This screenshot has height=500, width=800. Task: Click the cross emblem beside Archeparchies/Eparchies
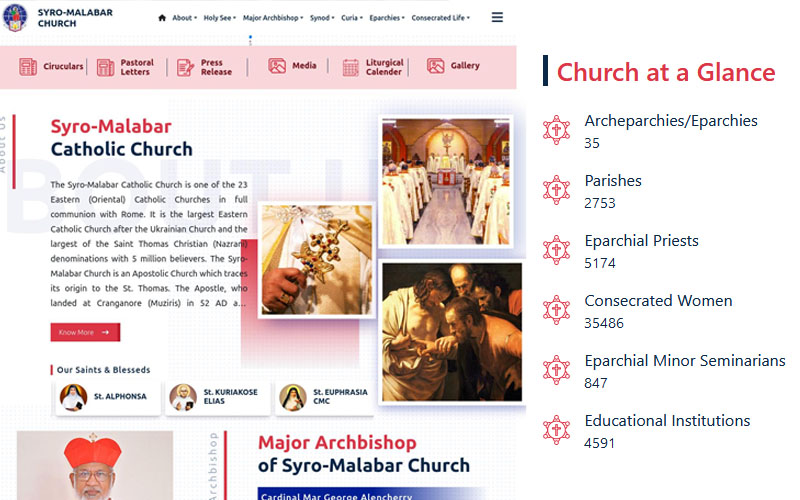556,130
